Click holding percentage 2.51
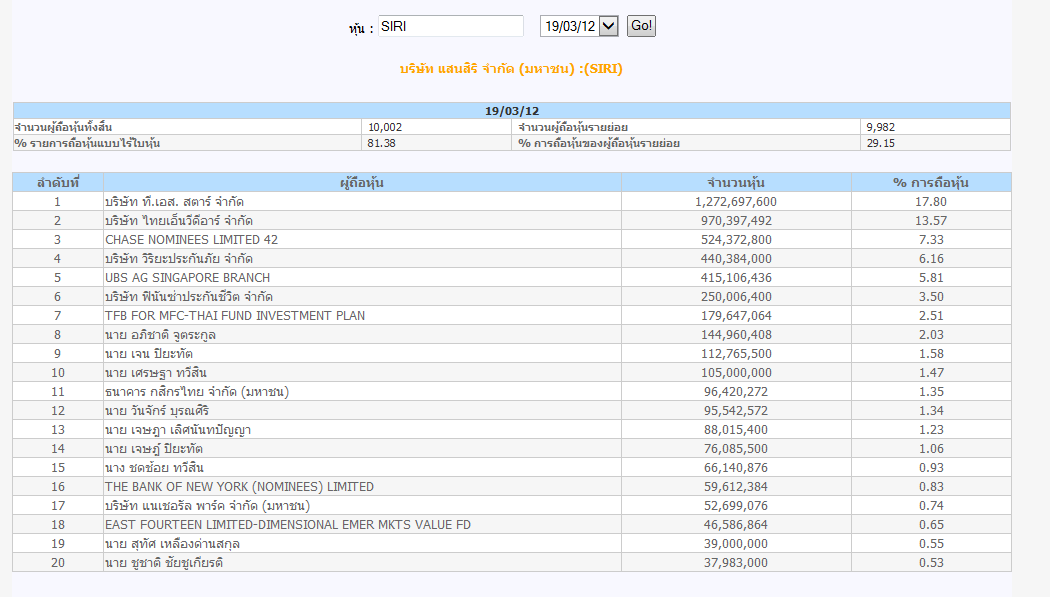 pyautogui.click(x=931, y=316)
